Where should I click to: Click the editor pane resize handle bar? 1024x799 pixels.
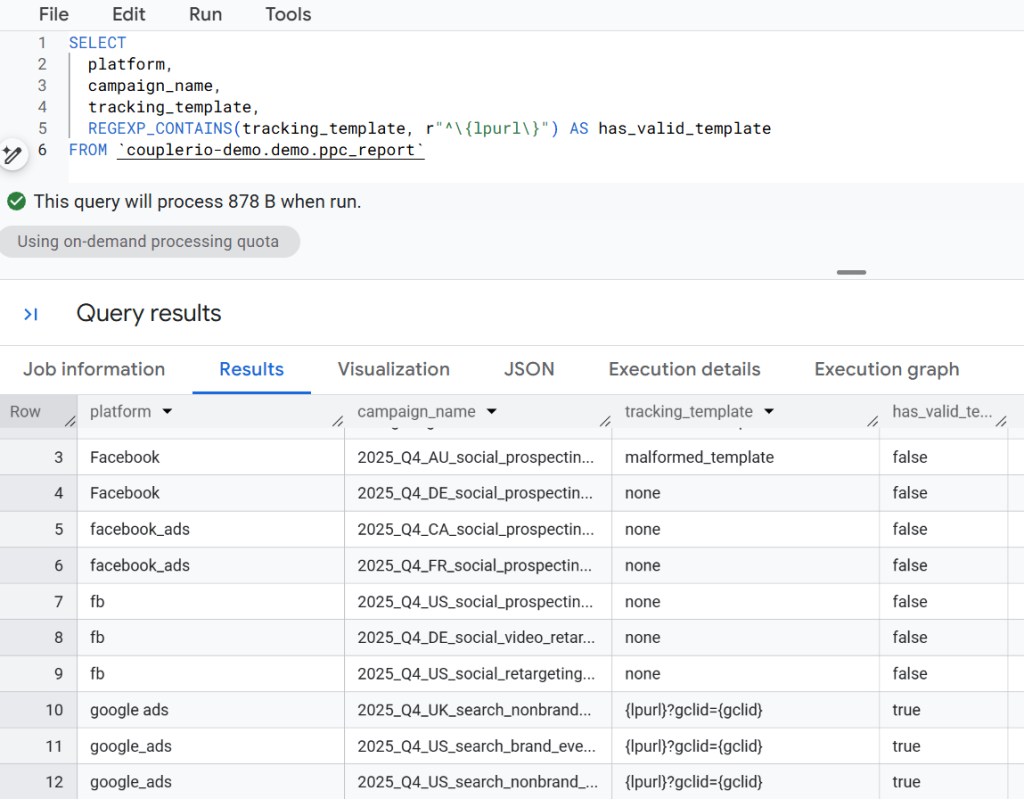point(851,272)
